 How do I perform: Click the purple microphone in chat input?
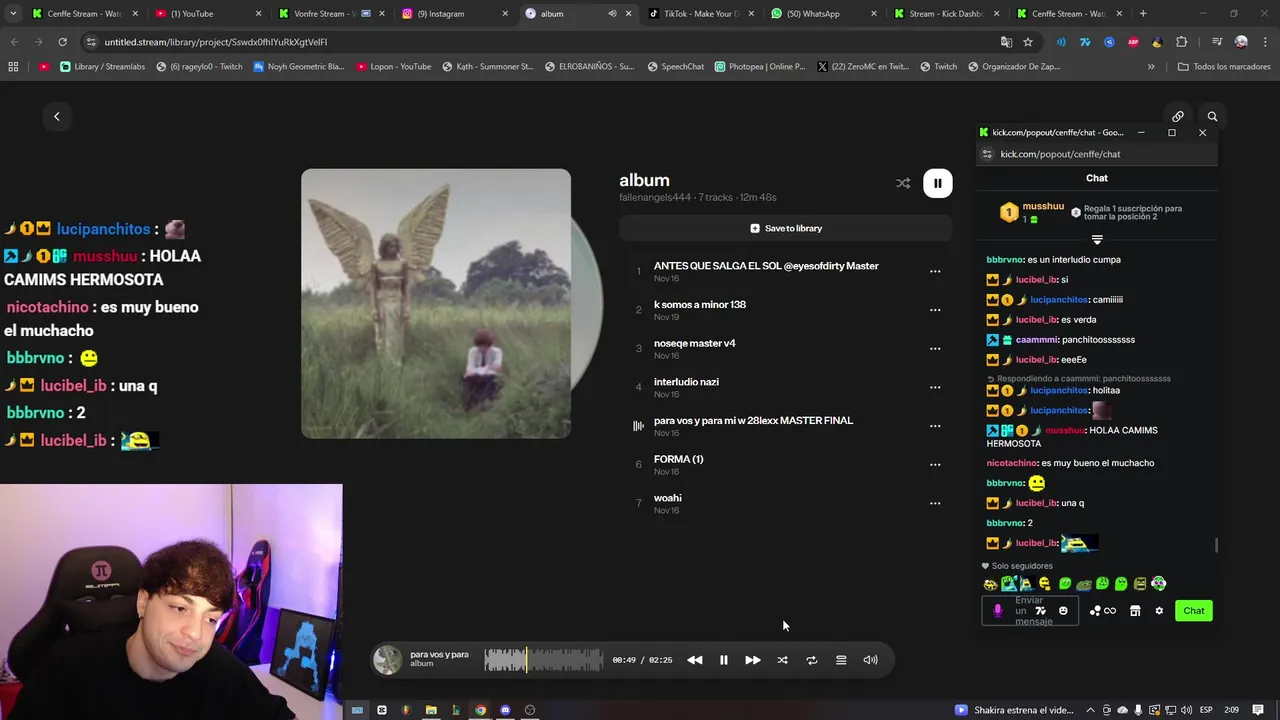997,611
